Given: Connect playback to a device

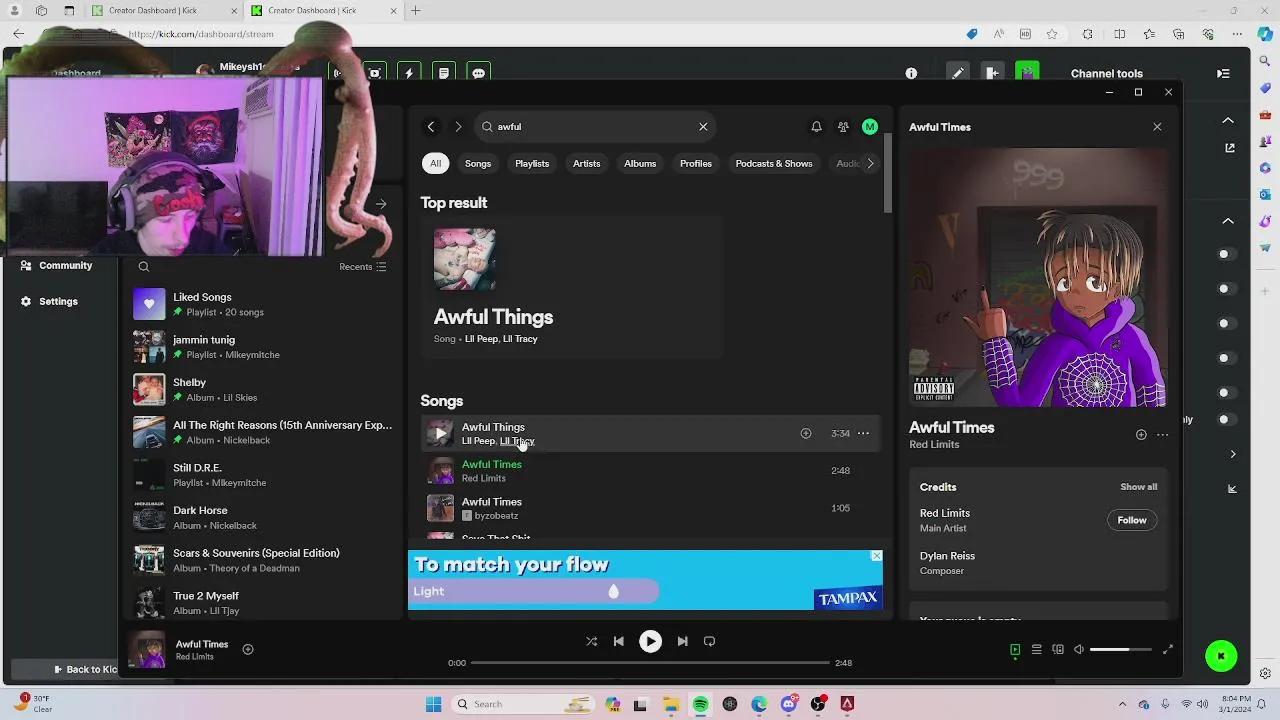Looking at the screenshot, I should [1058, 649].
